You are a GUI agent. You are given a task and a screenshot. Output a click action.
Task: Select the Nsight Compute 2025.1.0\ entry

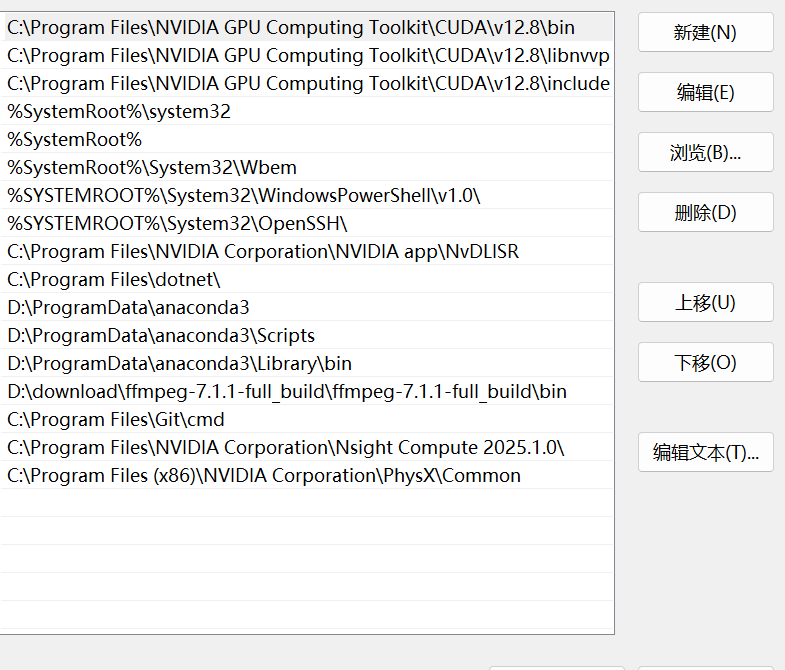[x=307, y=448]
